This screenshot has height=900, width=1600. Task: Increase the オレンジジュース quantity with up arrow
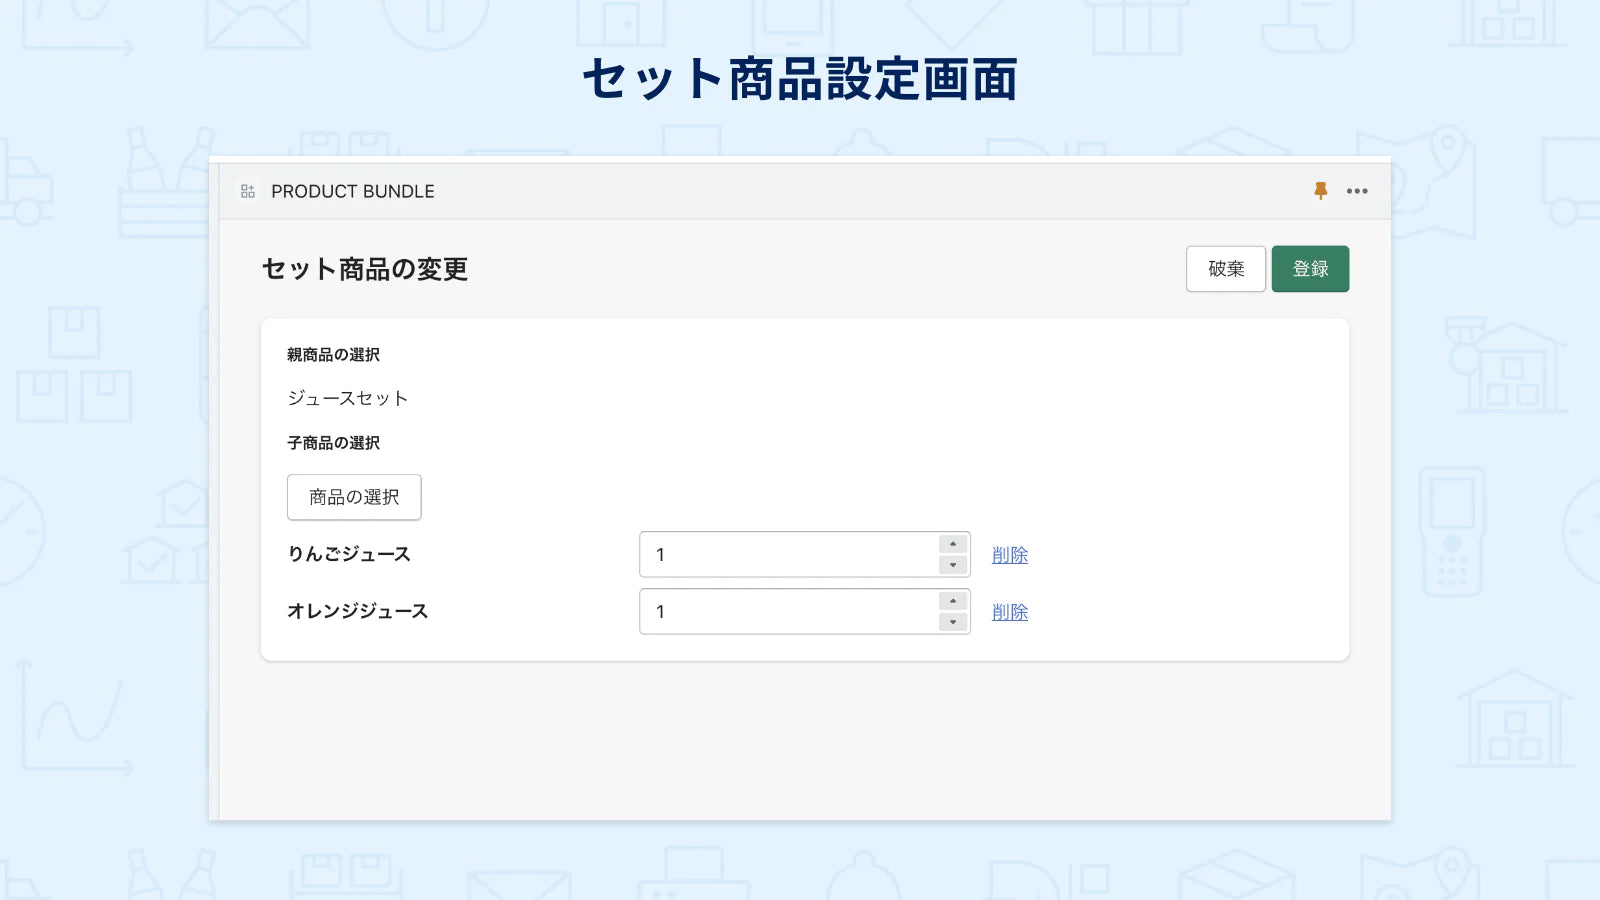pos(953,601)
